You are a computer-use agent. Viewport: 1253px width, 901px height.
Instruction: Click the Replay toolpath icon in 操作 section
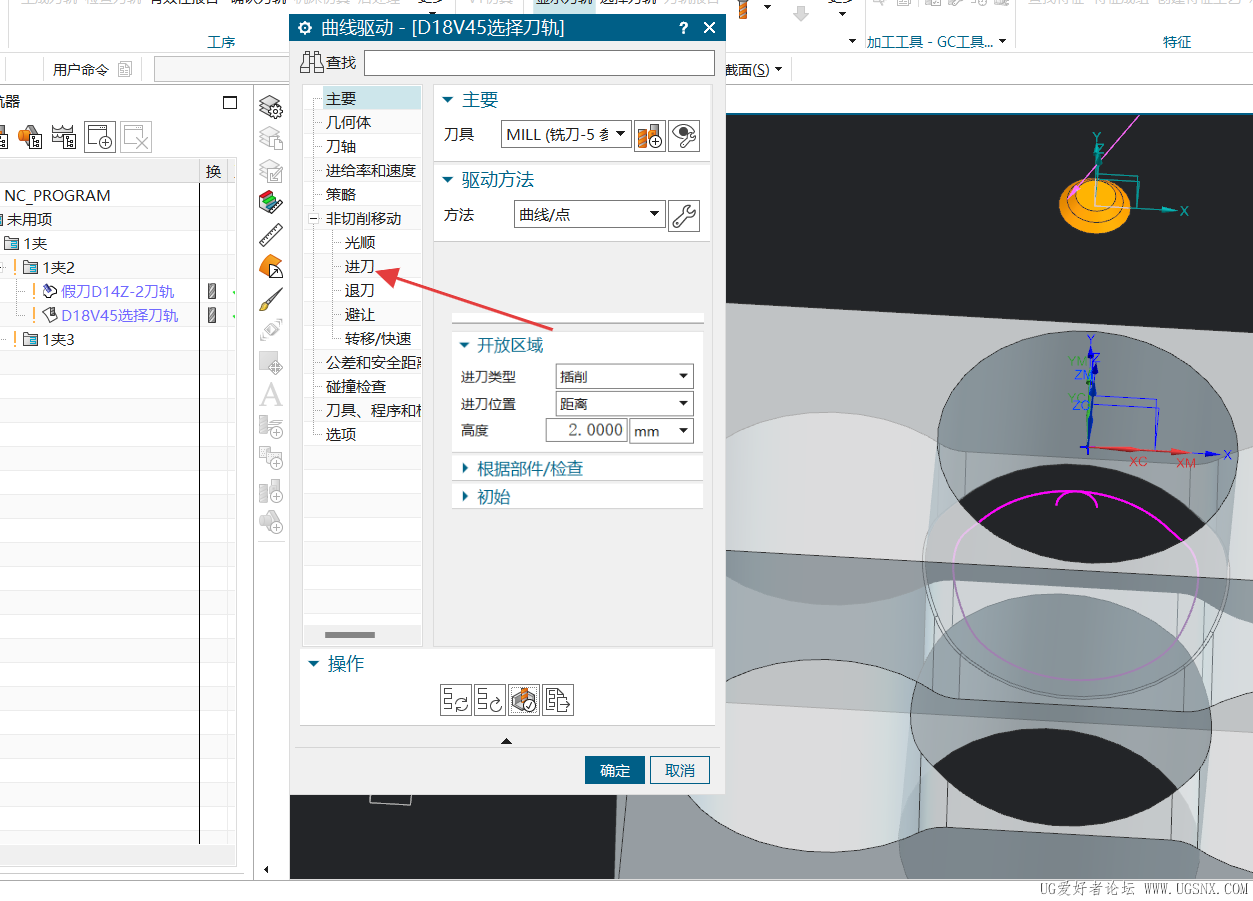point(489,700)
